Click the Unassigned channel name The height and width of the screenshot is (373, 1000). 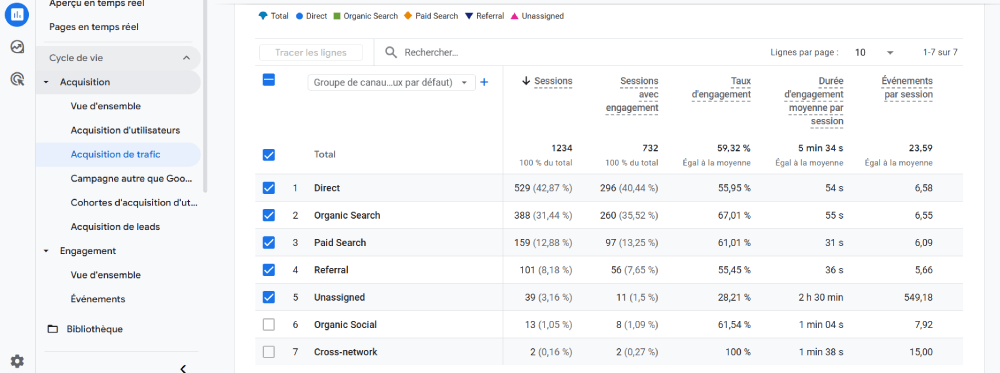click(339, 297)
